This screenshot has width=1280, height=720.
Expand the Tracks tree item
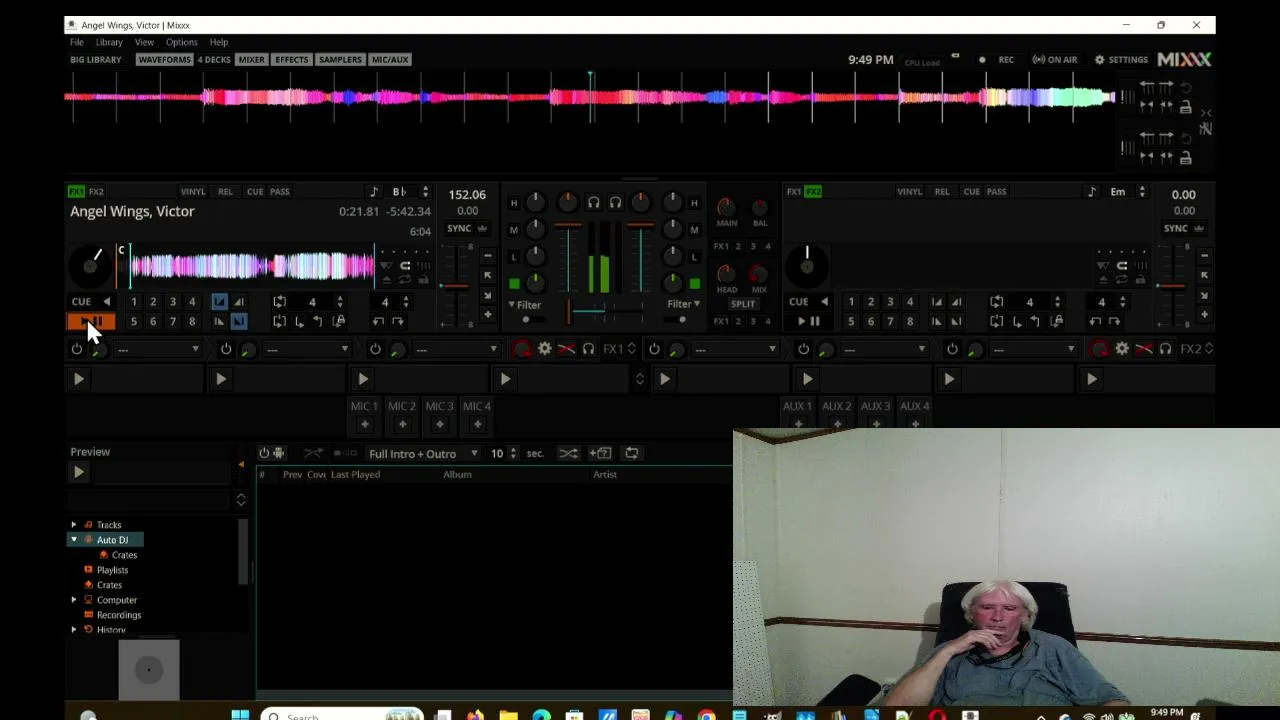tap(73, 525)
